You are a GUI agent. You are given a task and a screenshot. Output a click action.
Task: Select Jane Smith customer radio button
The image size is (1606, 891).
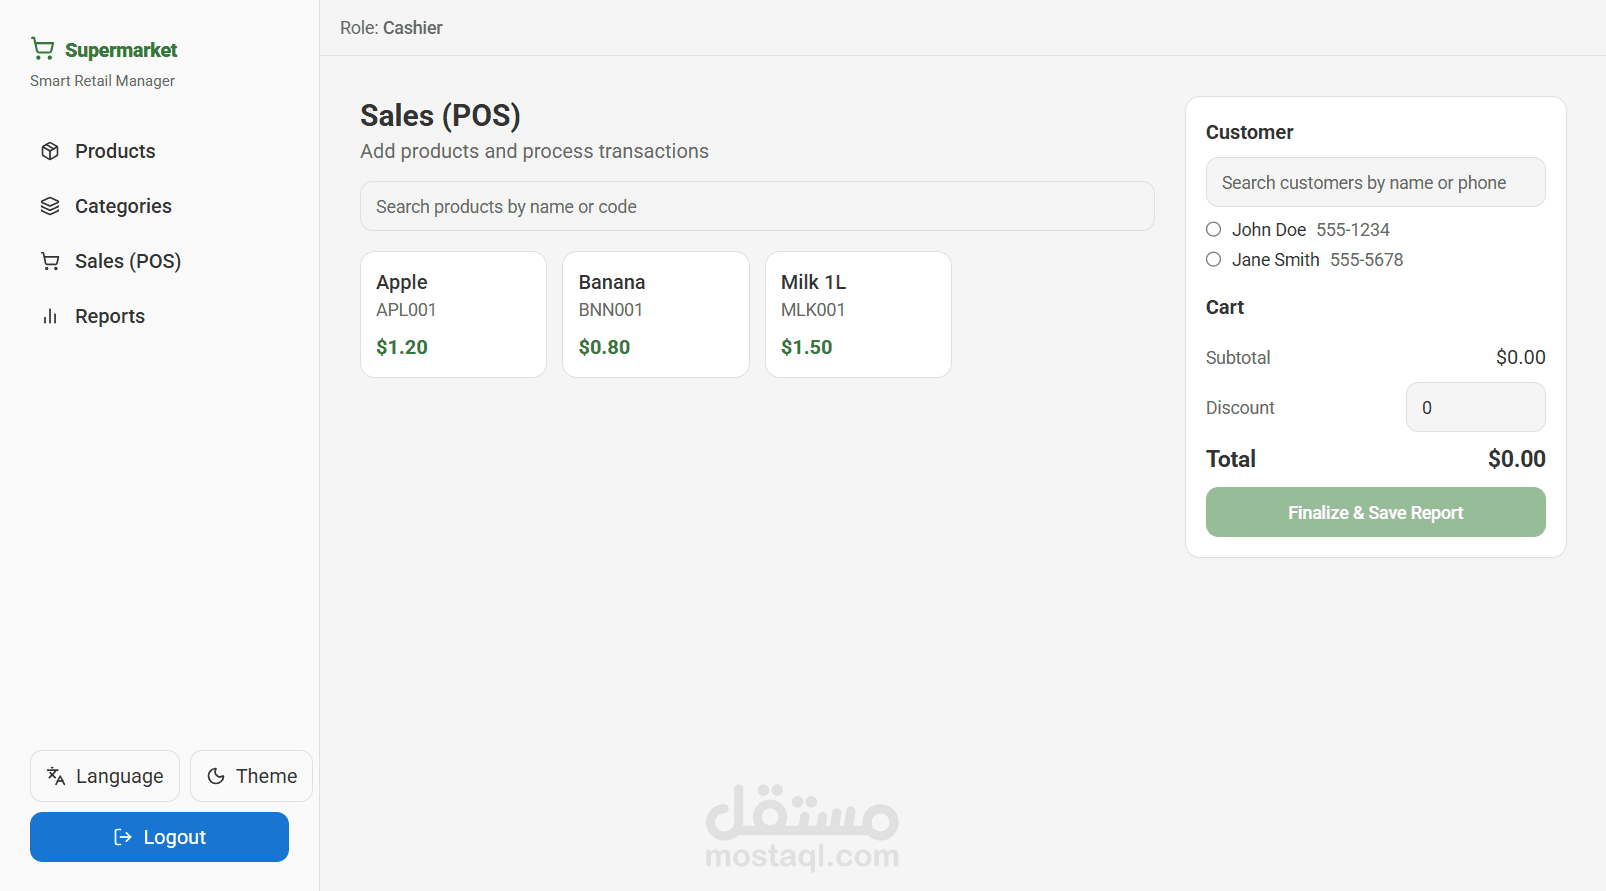pyautogui.click(x=1214, y=259)
